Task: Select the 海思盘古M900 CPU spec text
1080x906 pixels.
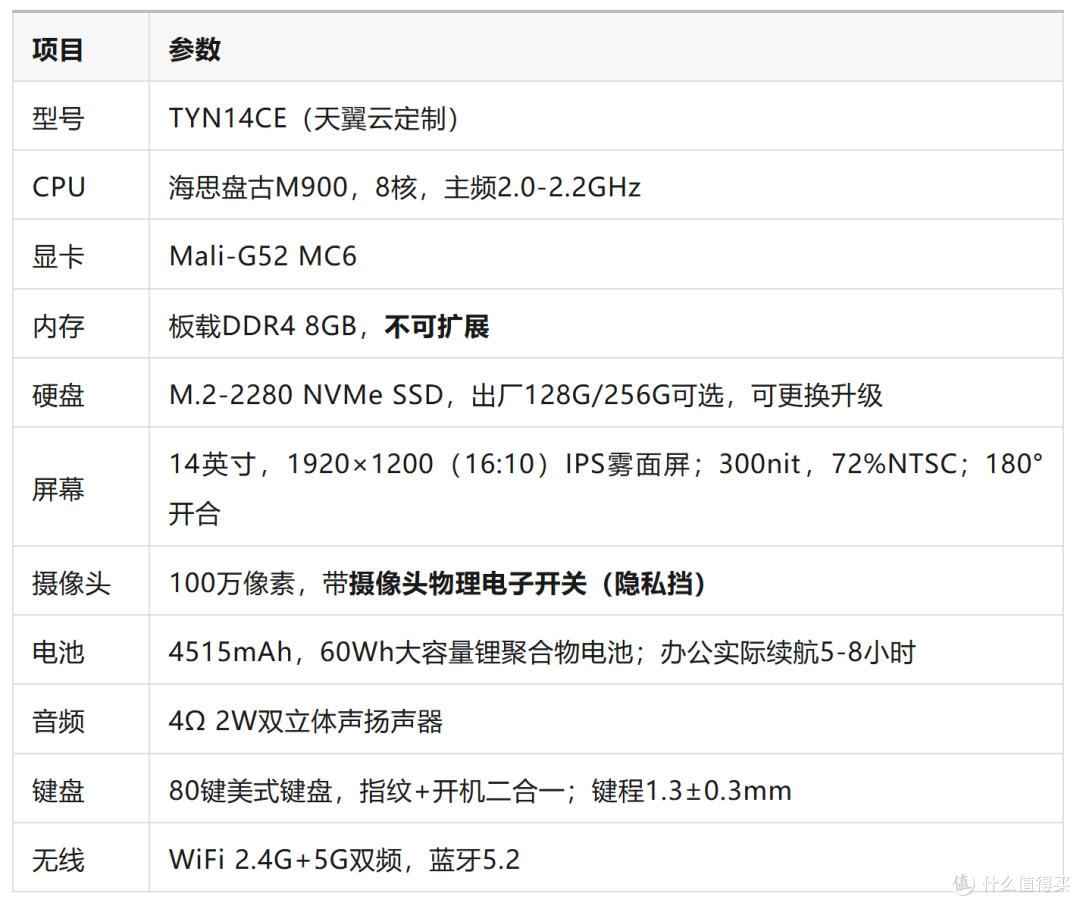Action: tap(405, 187)
